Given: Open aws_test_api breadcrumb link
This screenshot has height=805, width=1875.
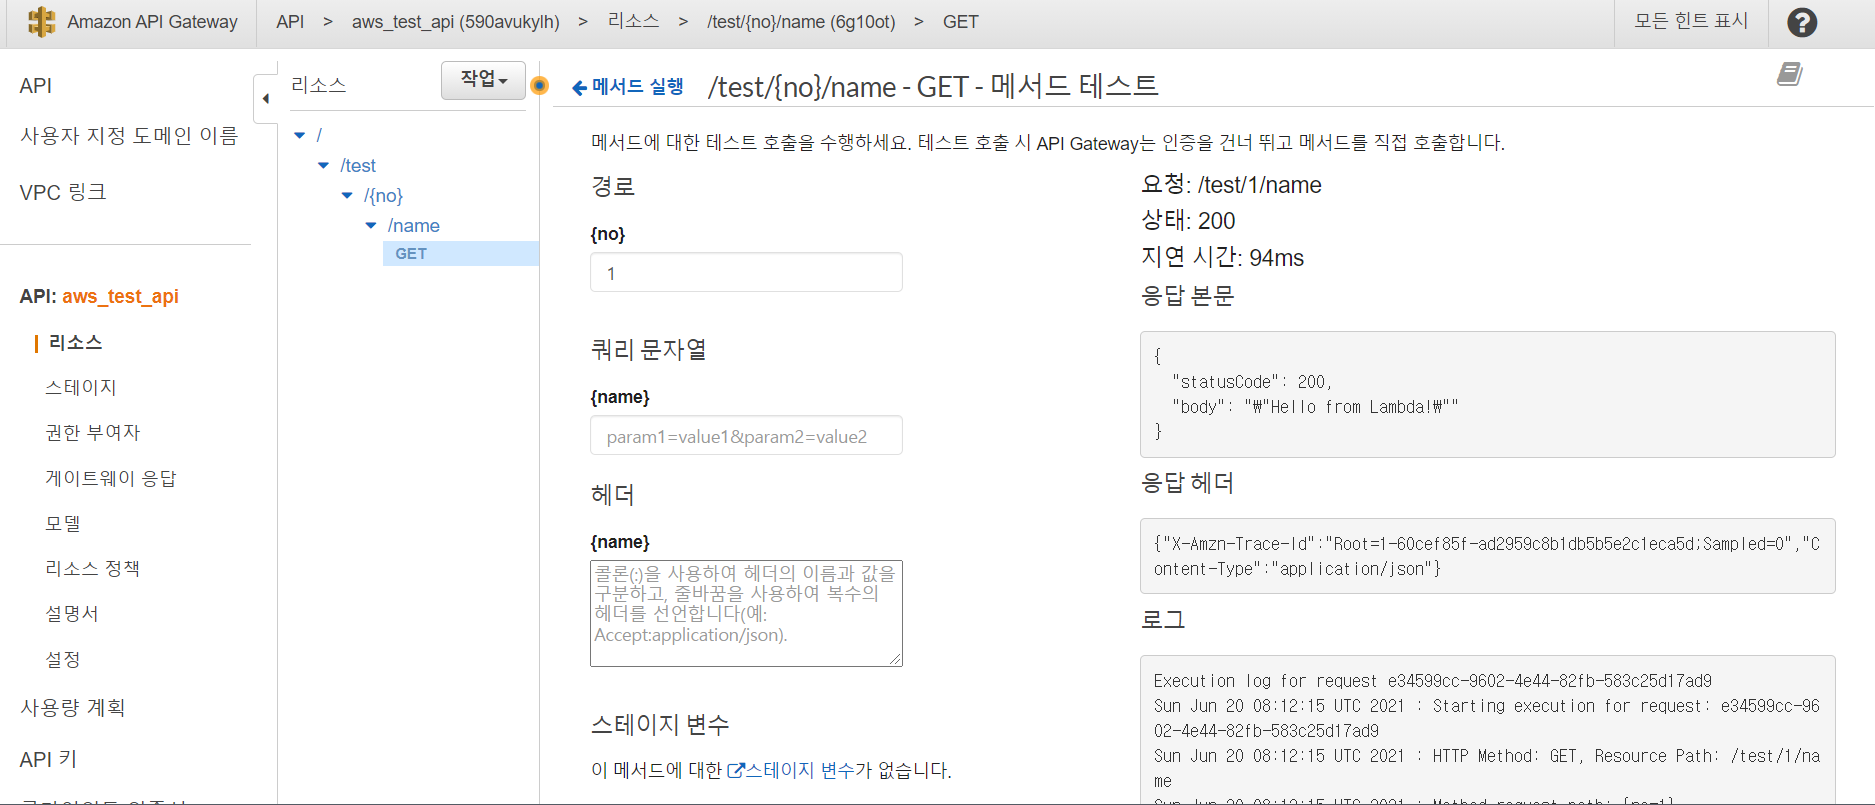Looking at the screenshot, I should click(456, 22).
